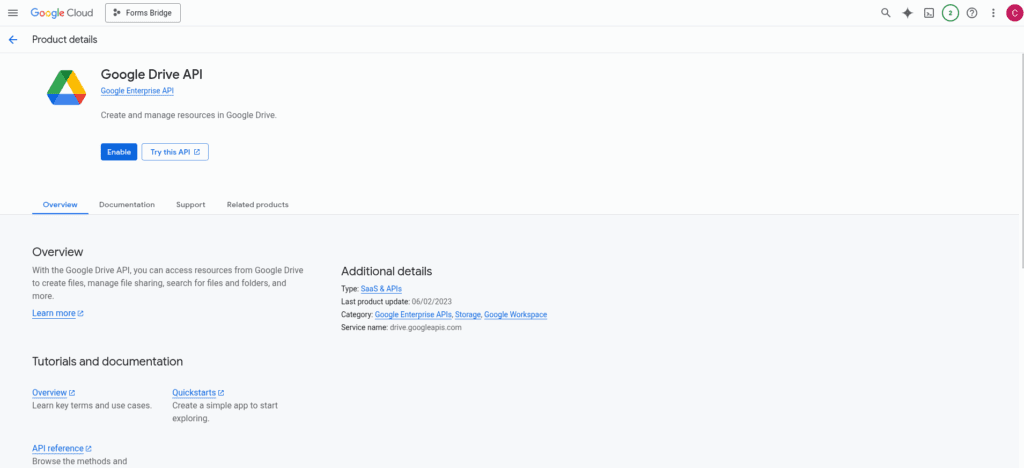Open the three-dot settings menu

tap(993, 13)
